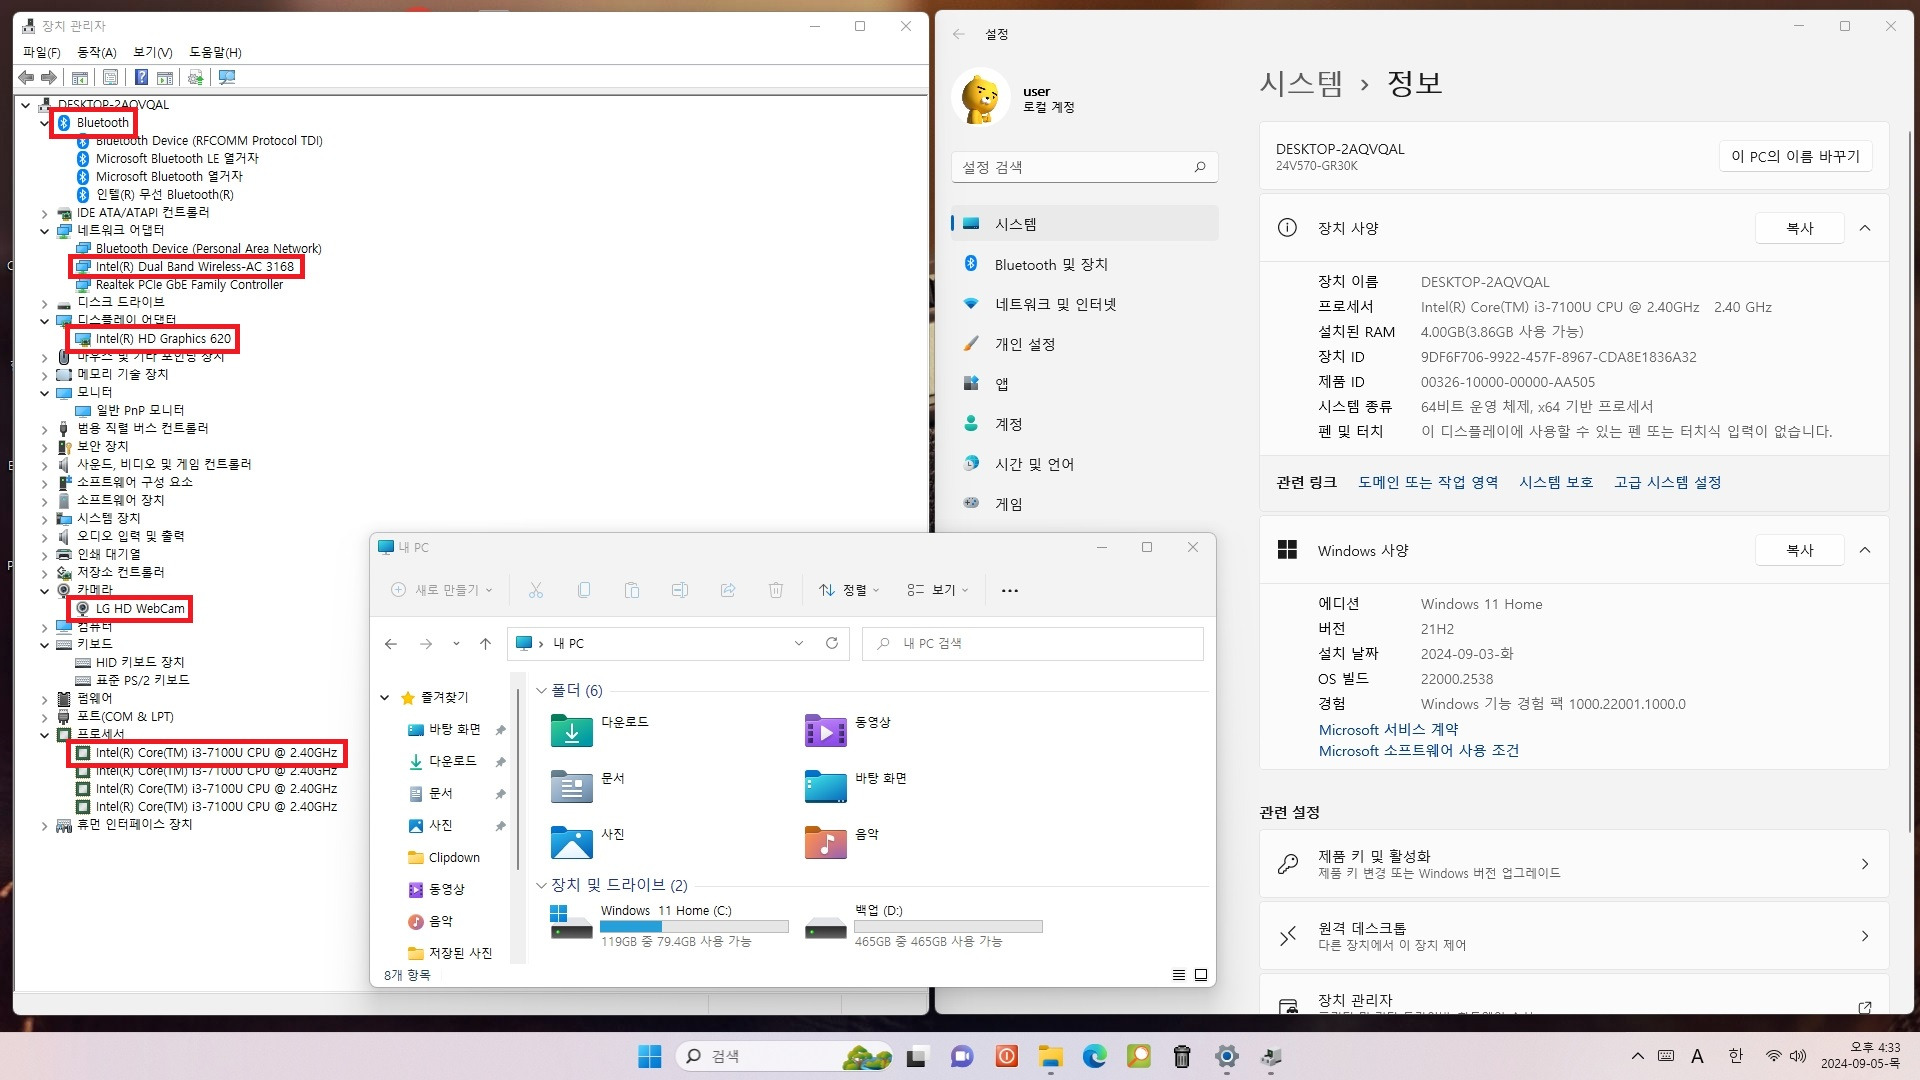Click the volume speaker icon in system tray

(1798, 1056)
